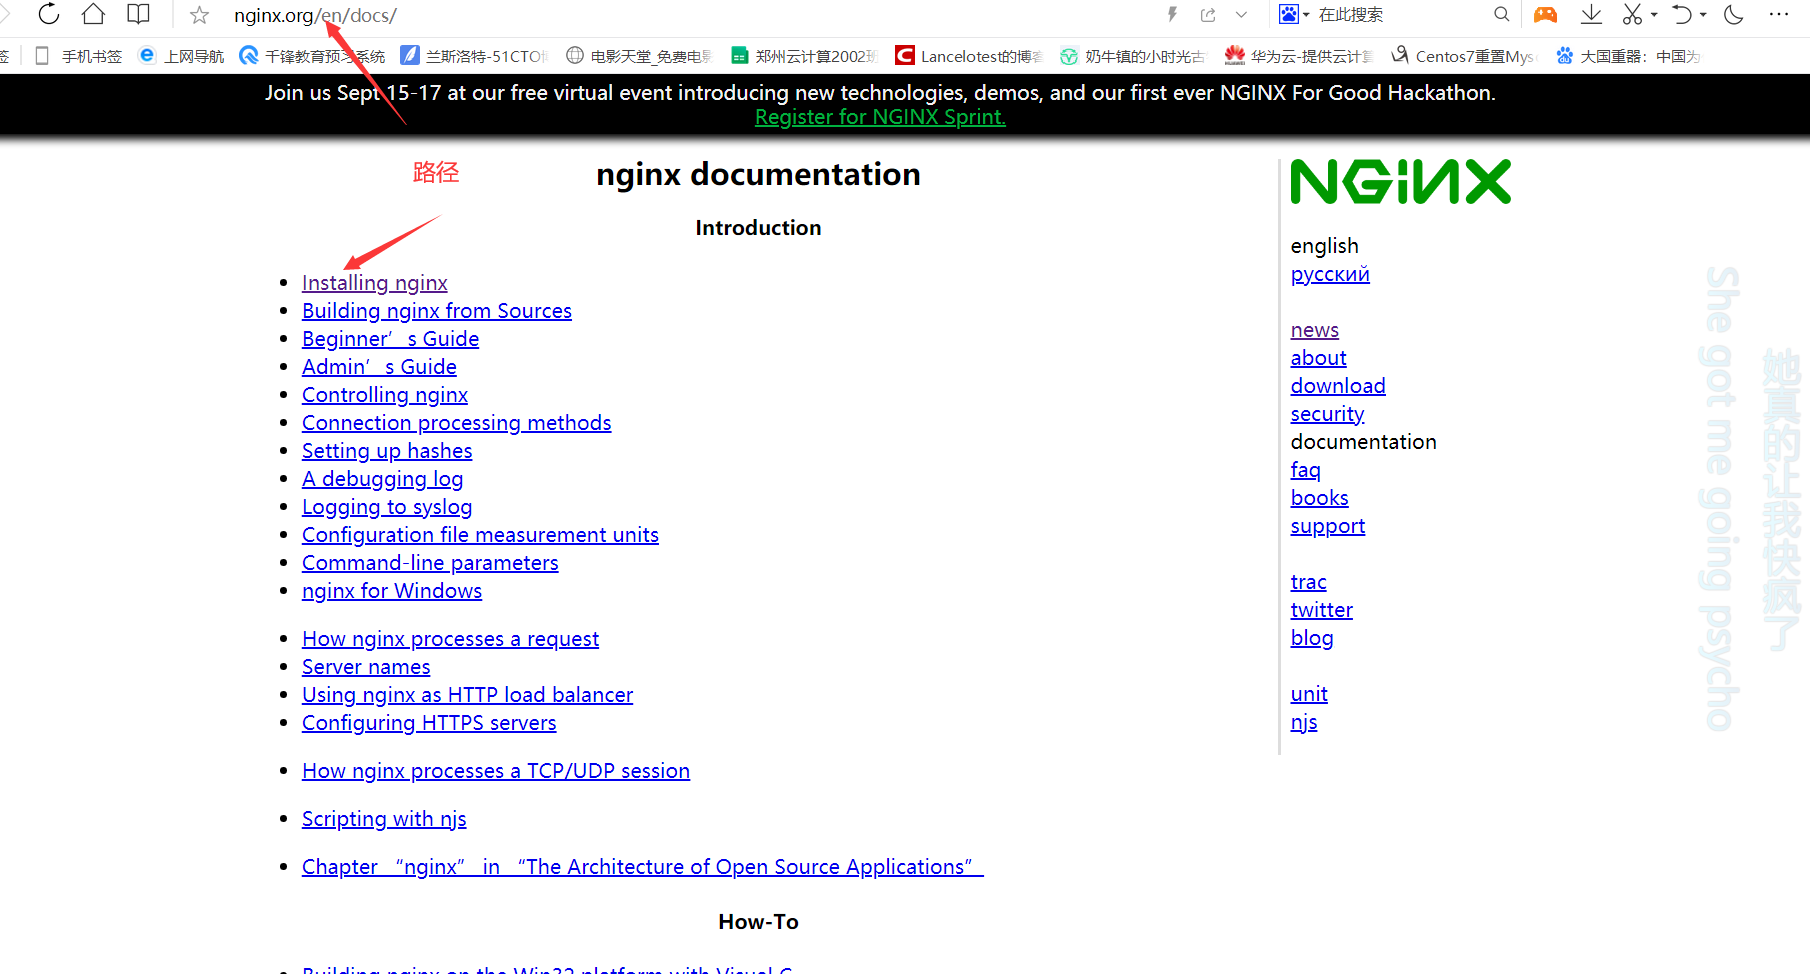Open the Command-line parameters link
Screen dimensions: 1810x974
coord(430,563)
